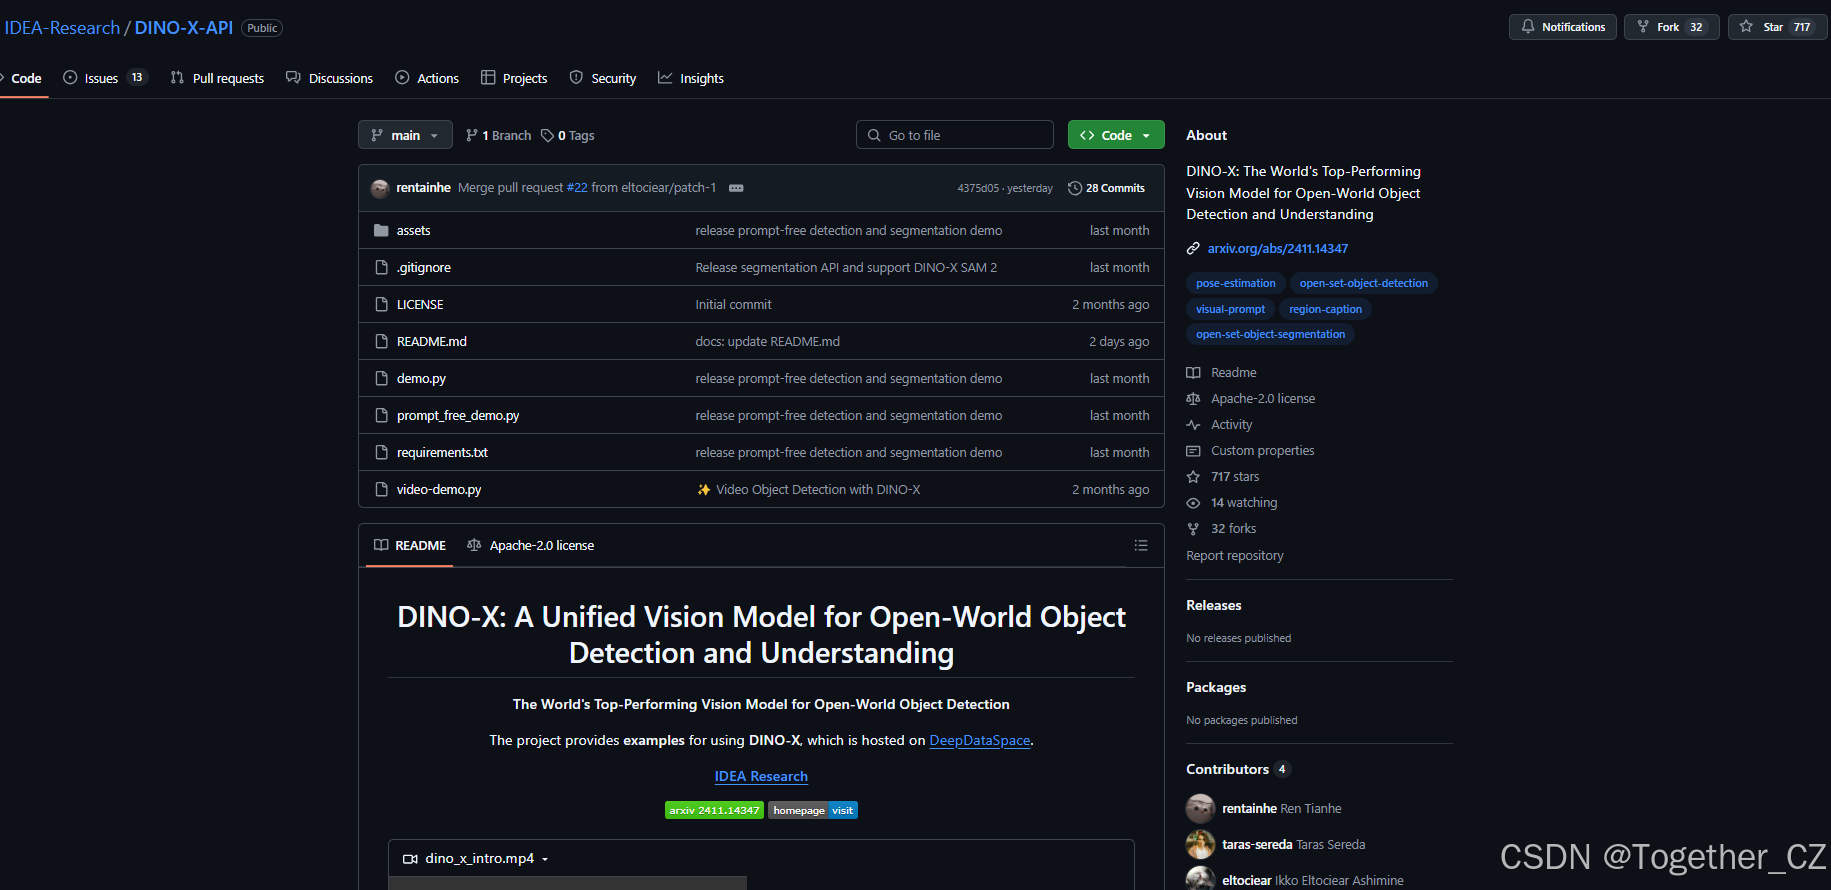Expand commit message ellipsis button
The image size is (1831, 890).
[x=736, y=188]
